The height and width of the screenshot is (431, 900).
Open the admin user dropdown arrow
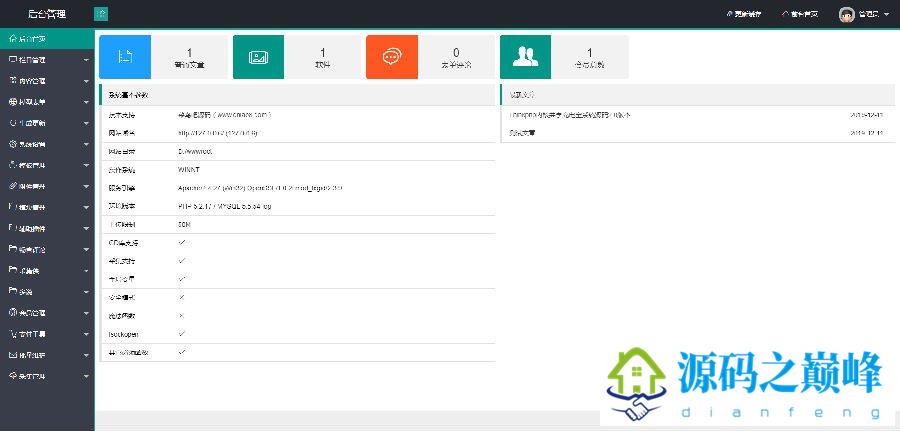point(887,15)
